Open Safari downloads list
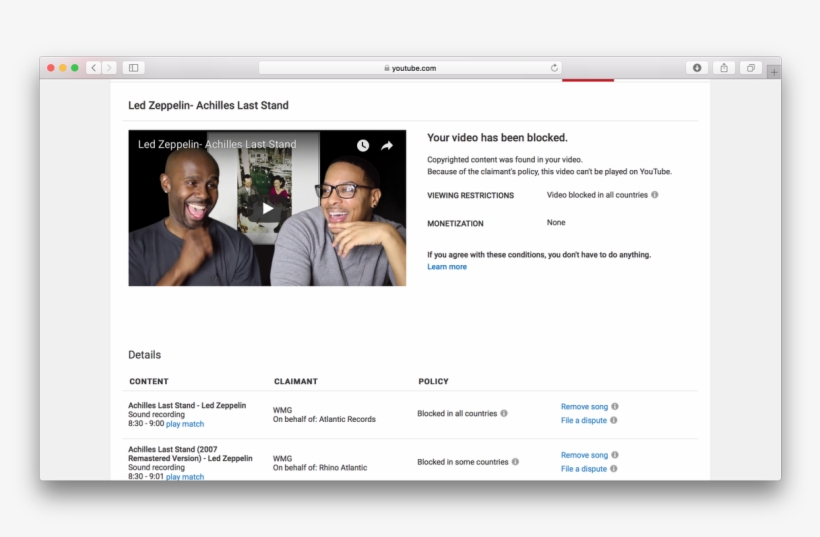This screenshot has height=537, width=820. pos(697,68)
